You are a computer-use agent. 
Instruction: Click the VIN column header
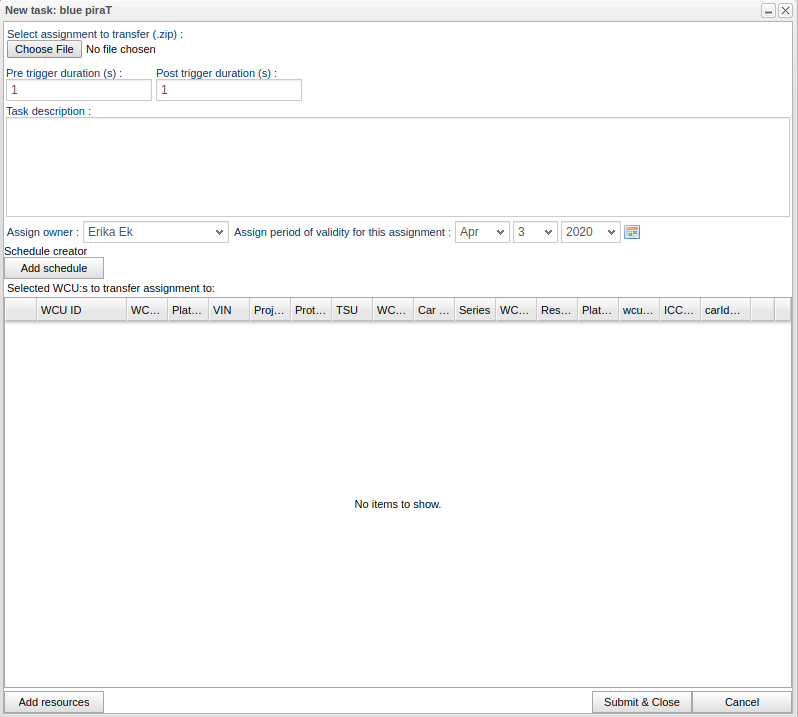point(228,310)
